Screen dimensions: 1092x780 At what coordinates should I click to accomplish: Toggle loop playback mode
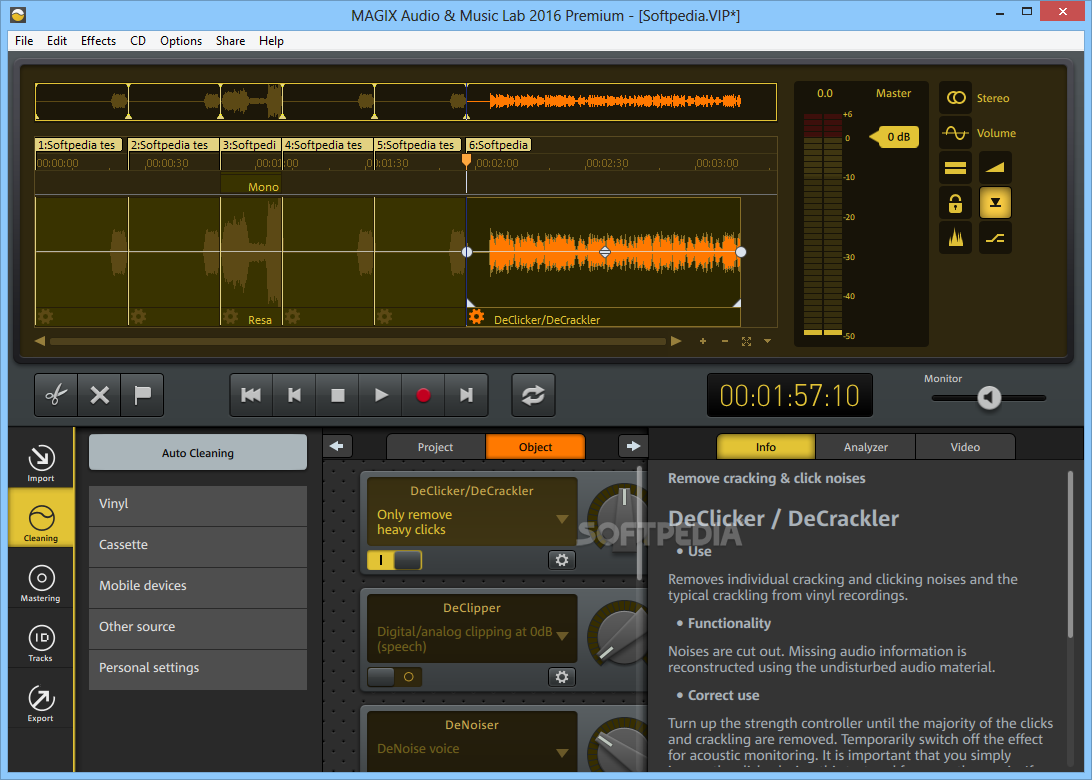pos(533,395)
